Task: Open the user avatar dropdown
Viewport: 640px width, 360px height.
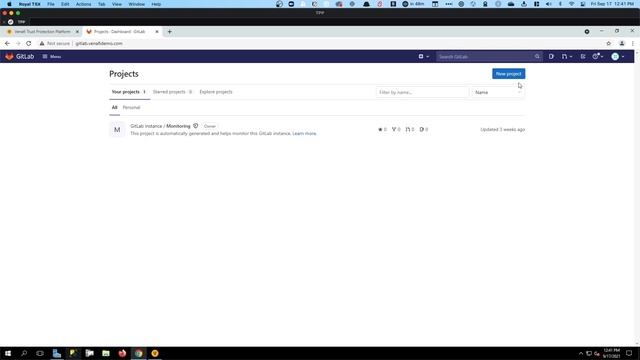Action: pos(618,57)
